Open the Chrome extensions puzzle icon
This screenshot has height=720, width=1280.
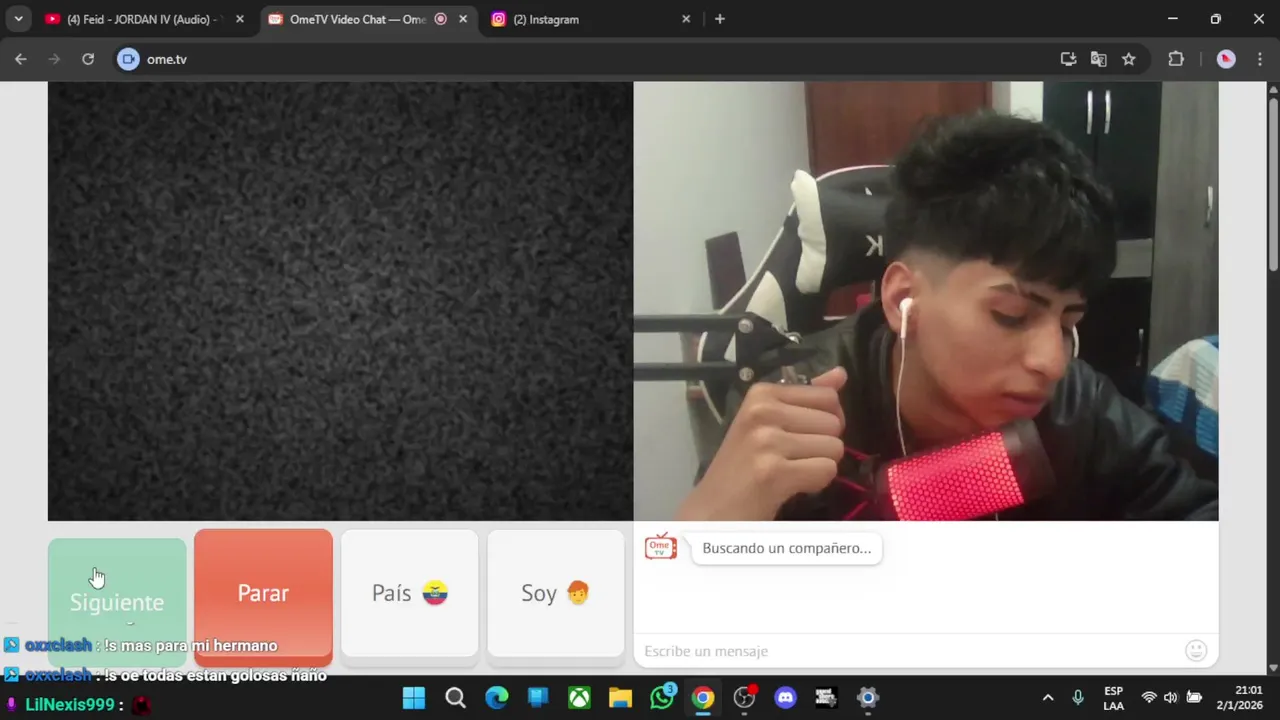click(x=1176, y=59)
